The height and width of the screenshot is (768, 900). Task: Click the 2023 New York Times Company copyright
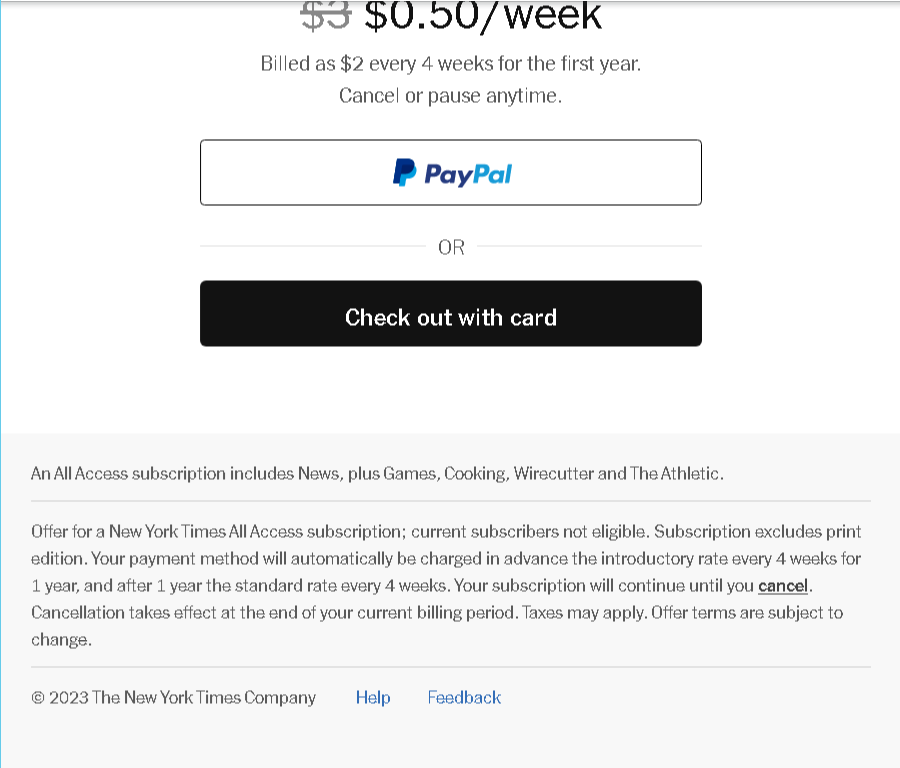point(173,697)
